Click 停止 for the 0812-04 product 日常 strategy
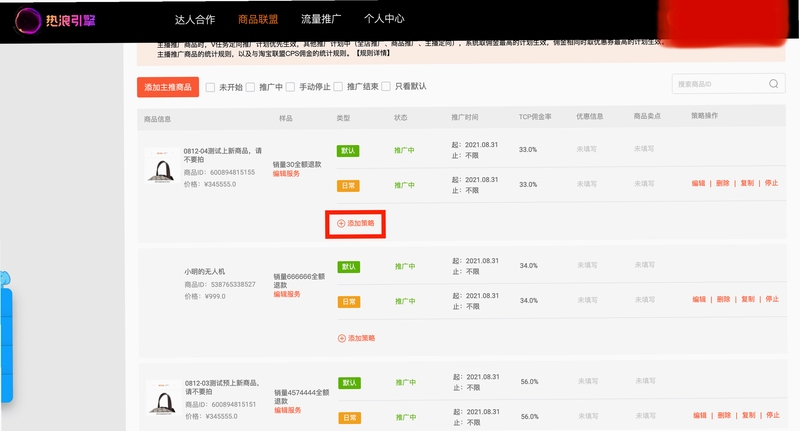800x431 pixels. click(x=771, y=183)
